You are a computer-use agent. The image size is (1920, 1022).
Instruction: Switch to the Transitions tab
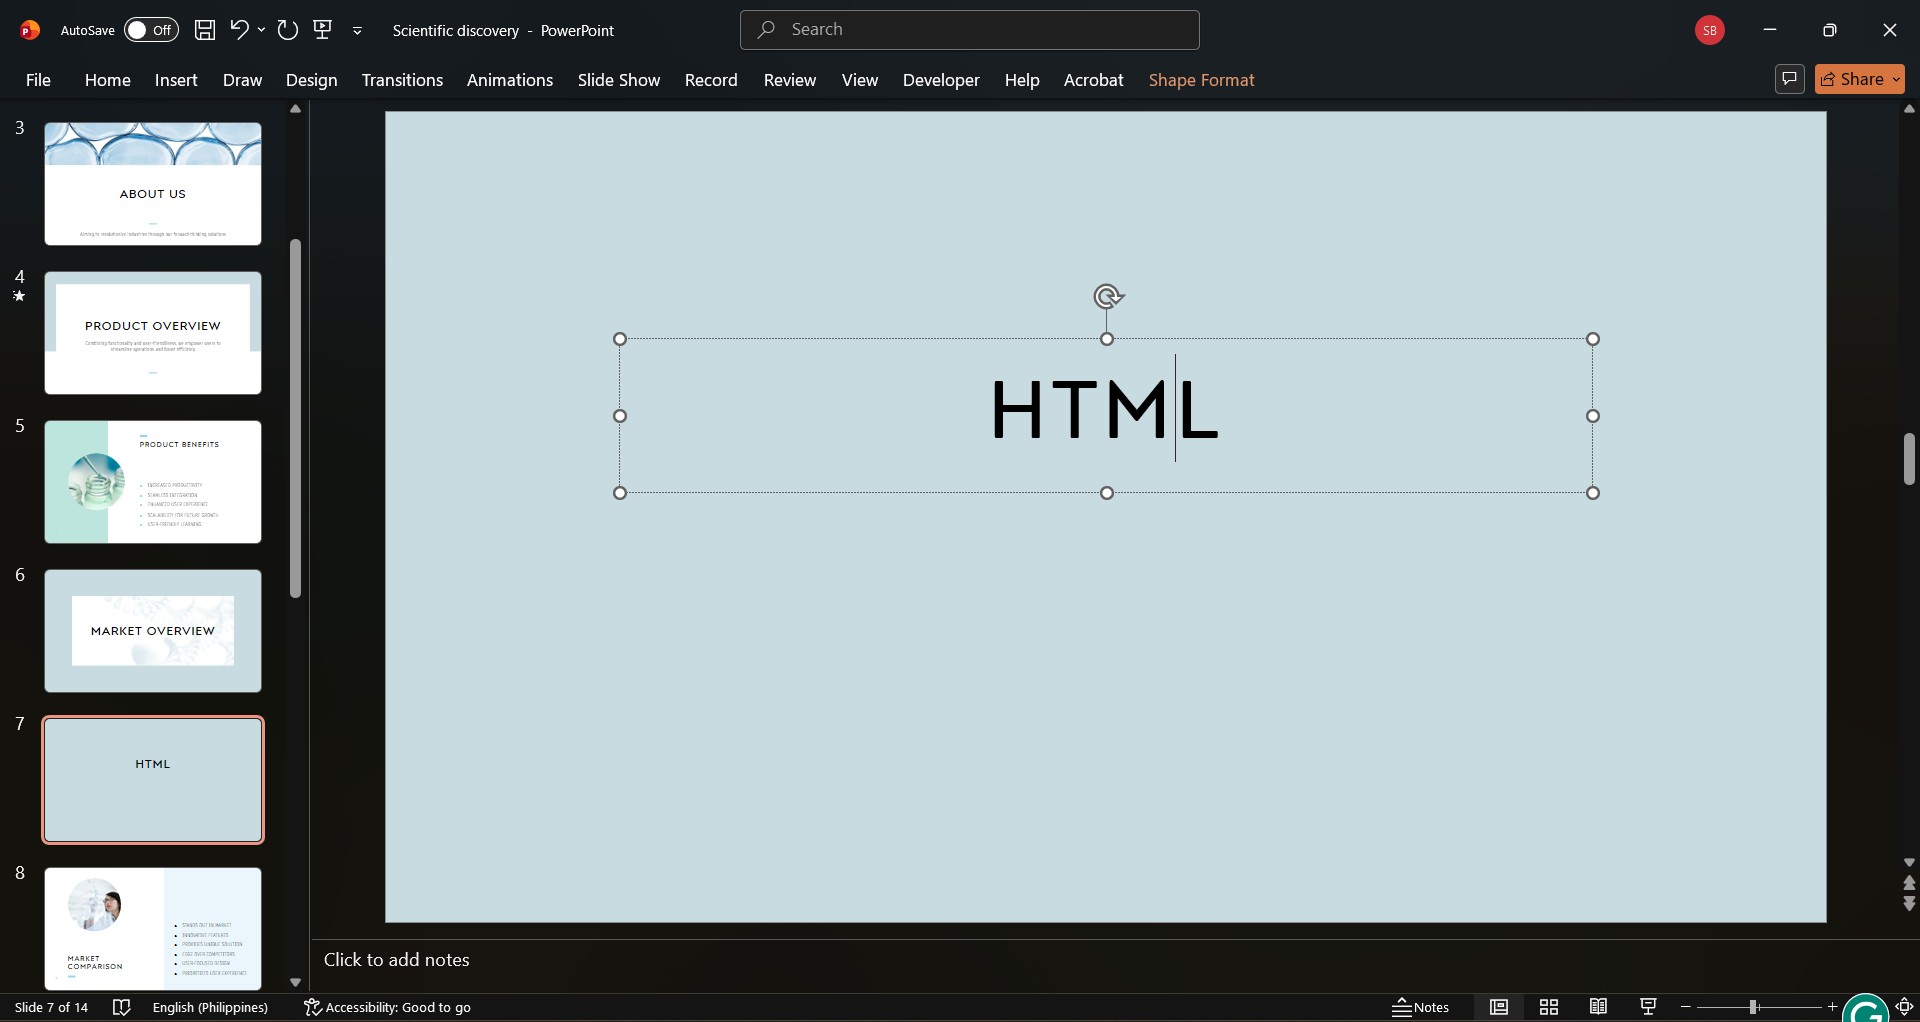(x=402, y=80)
